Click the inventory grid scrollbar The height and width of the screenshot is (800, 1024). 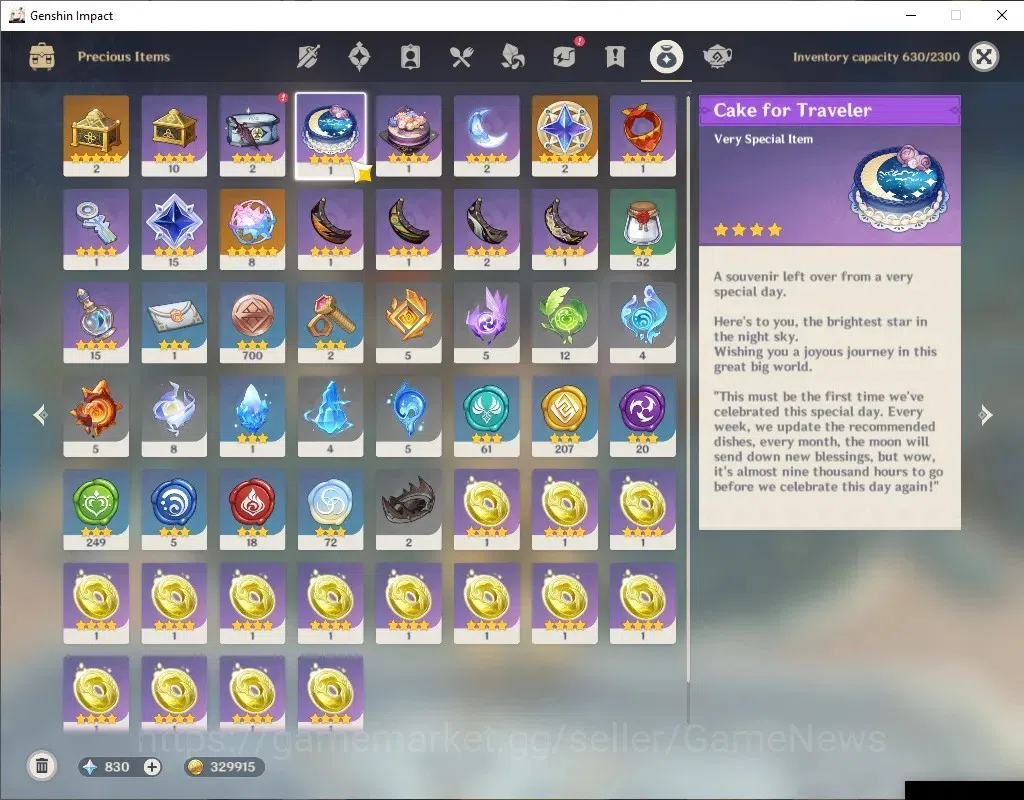click(688, 392)
